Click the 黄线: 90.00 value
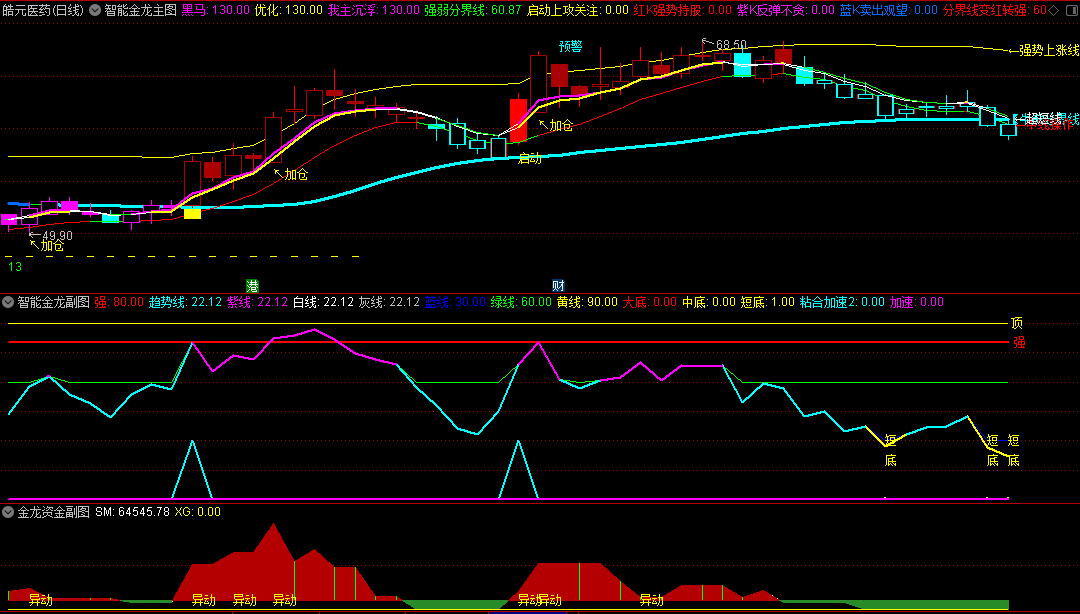The width and height of the screenshot is (1080, 614). pyautogui.click(x=587, y=302)
